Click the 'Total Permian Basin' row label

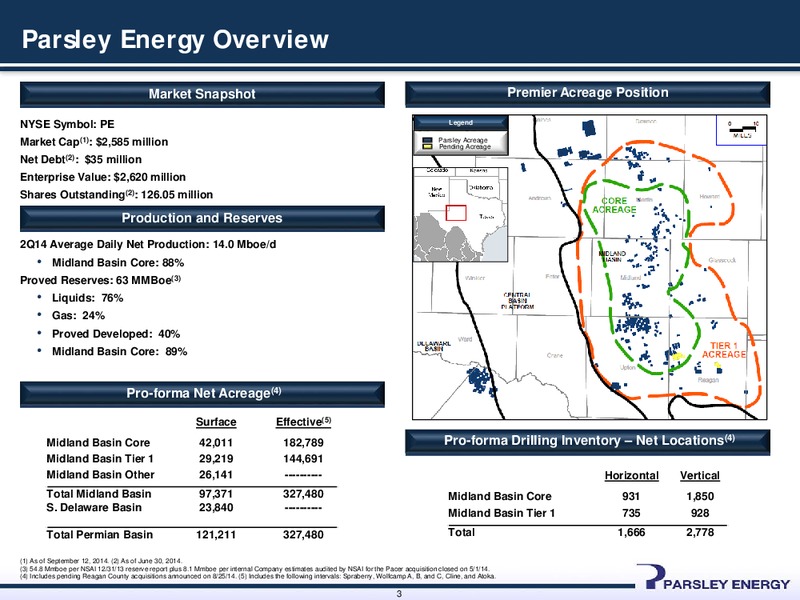coord(99,535)
